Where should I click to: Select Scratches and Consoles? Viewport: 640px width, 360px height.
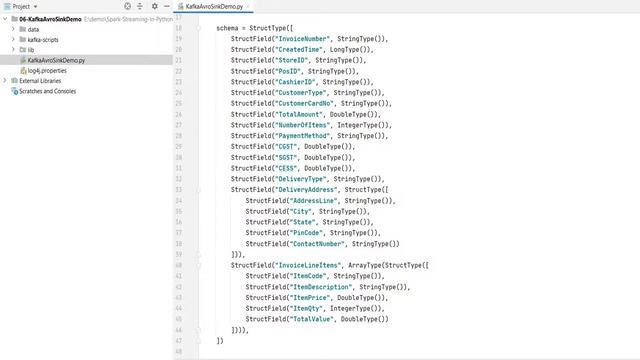87,91
